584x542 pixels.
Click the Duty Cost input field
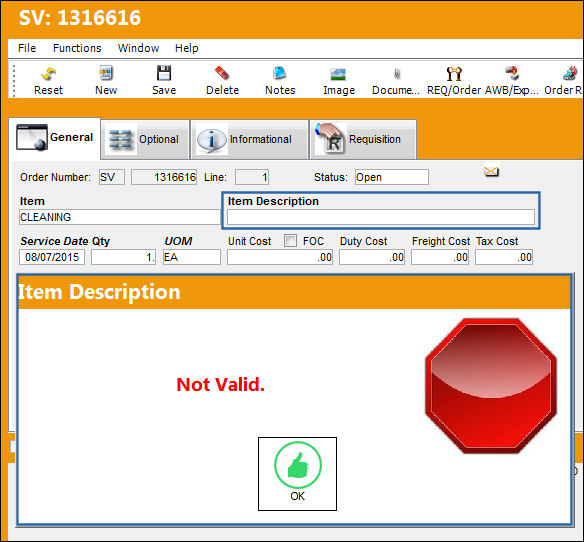372,257
